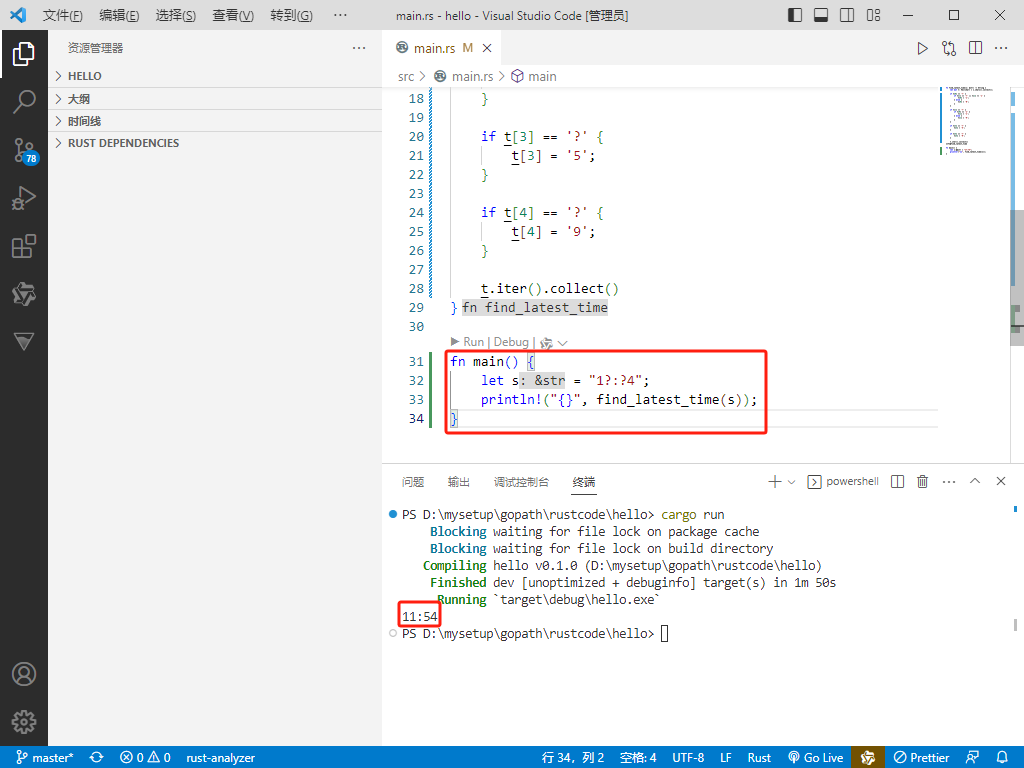1024x768 pixels.
Task: Synchronize changes icon in status bar
Action: [x=97, y=758]
